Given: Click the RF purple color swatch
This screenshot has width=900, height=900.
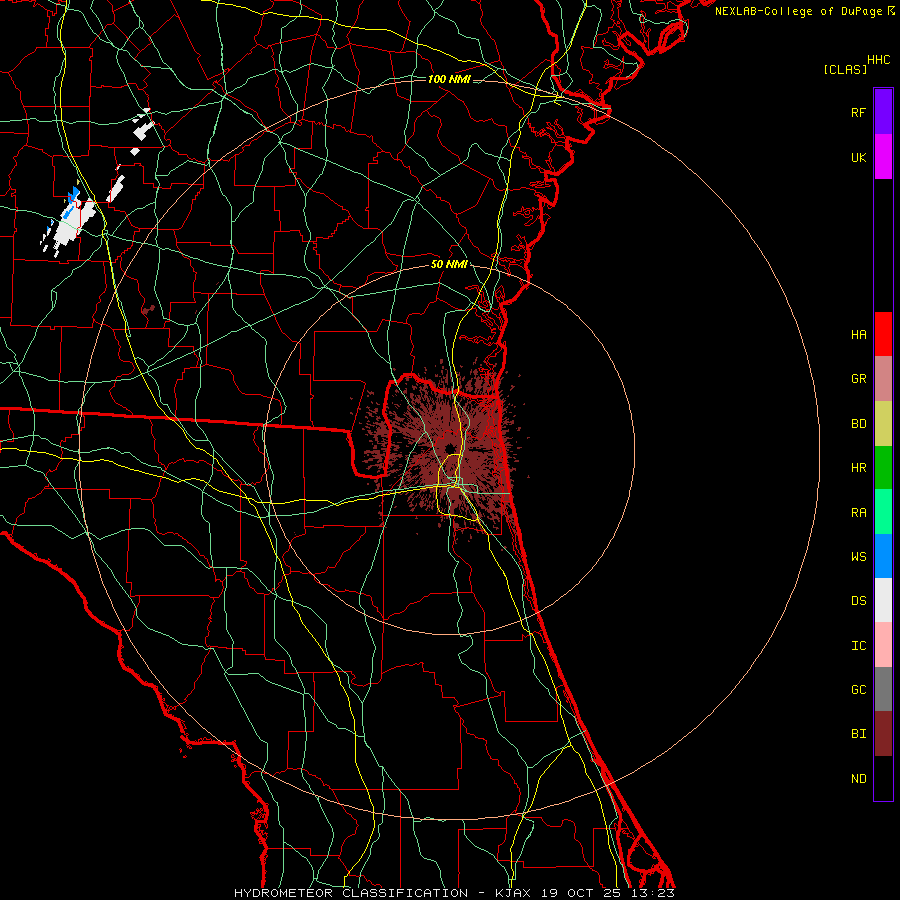Looking at the screenshot, I should [883, 112].
